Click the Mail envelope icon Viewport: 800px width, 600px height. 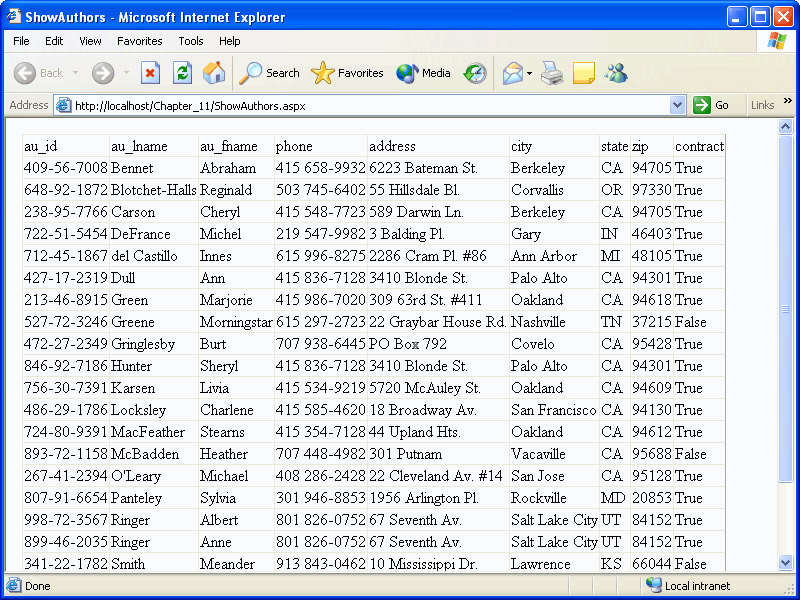coord(512,73)
